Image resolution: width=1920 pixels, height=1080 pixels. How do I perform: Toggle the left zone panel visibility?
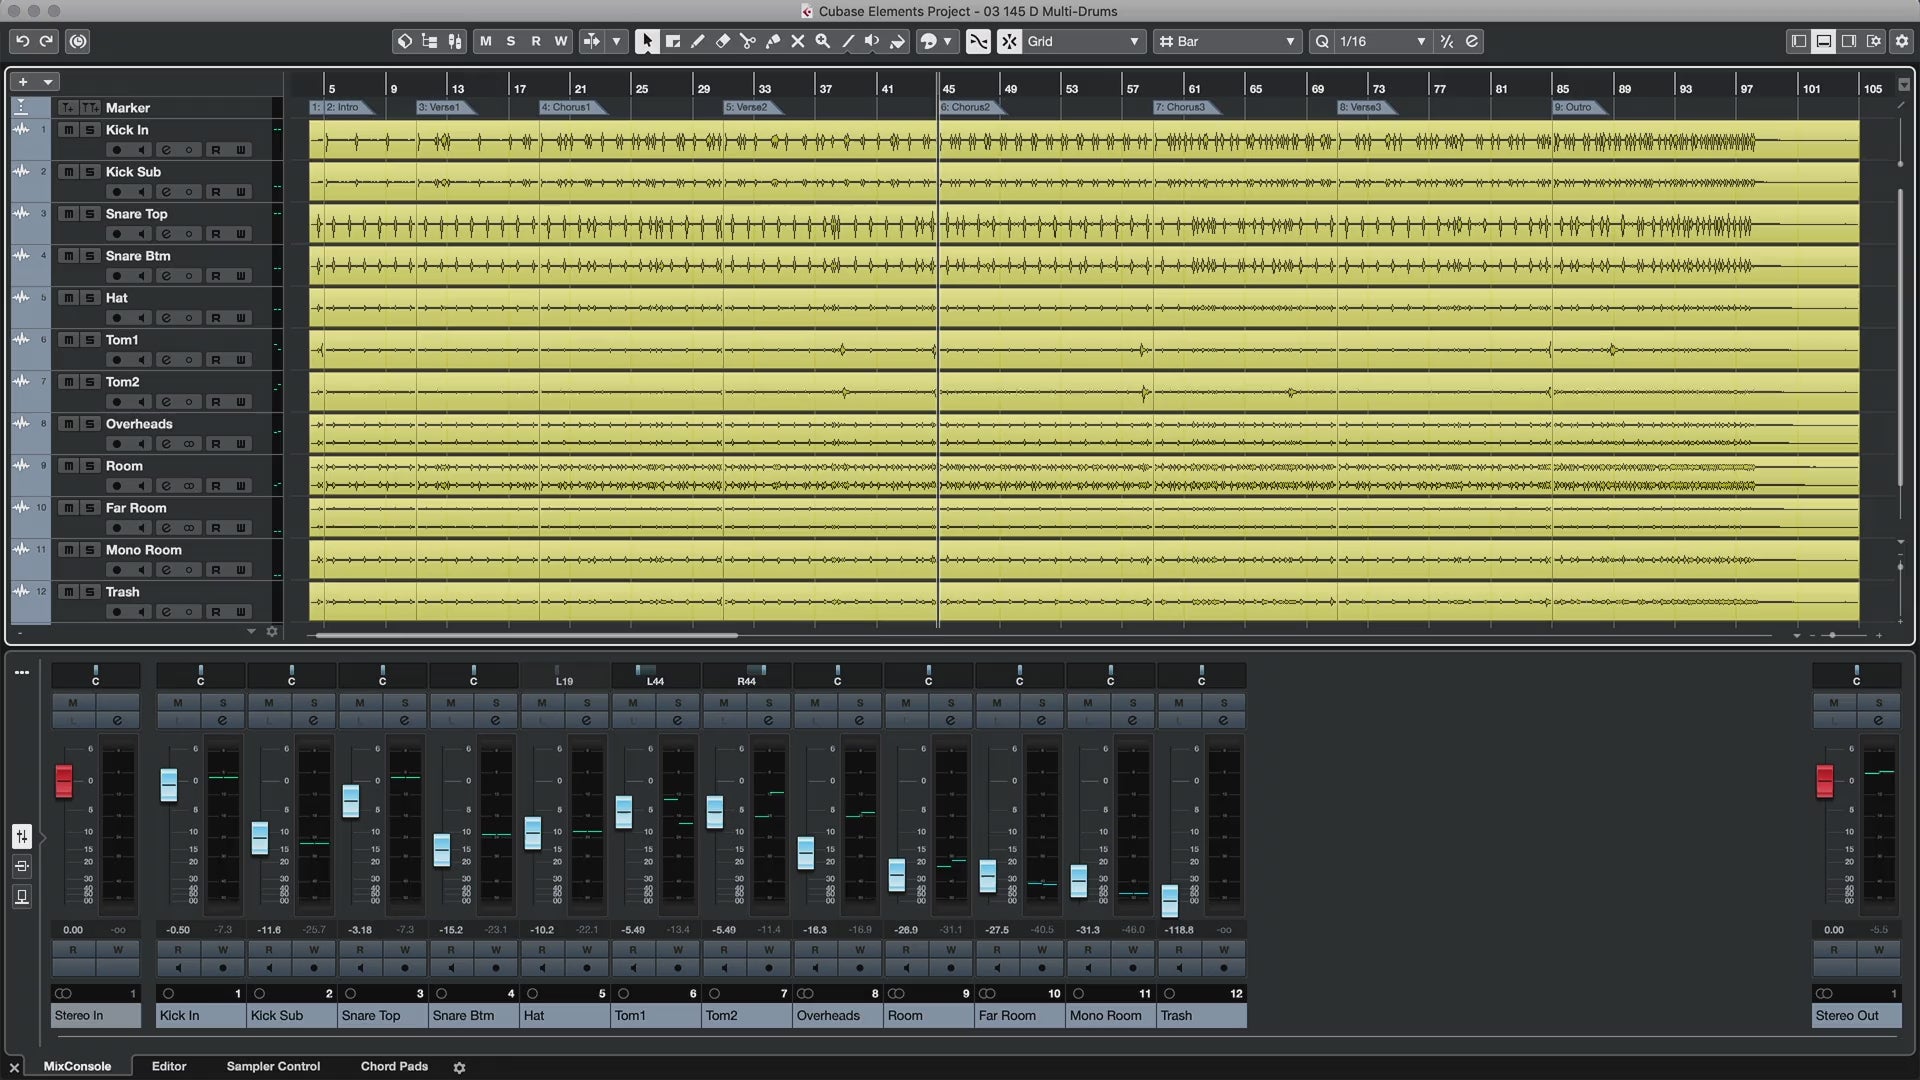(x=1798, y=41)
